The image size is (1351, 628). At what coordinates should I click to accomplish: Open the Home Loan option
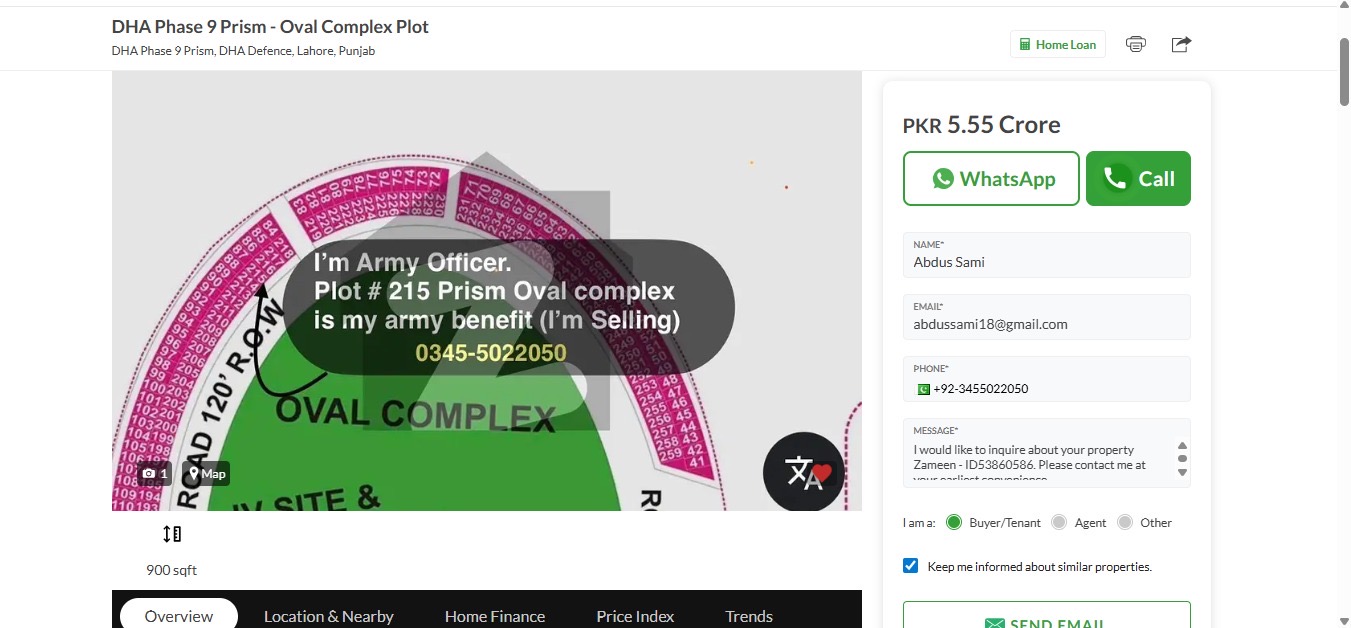point(1058,44)
